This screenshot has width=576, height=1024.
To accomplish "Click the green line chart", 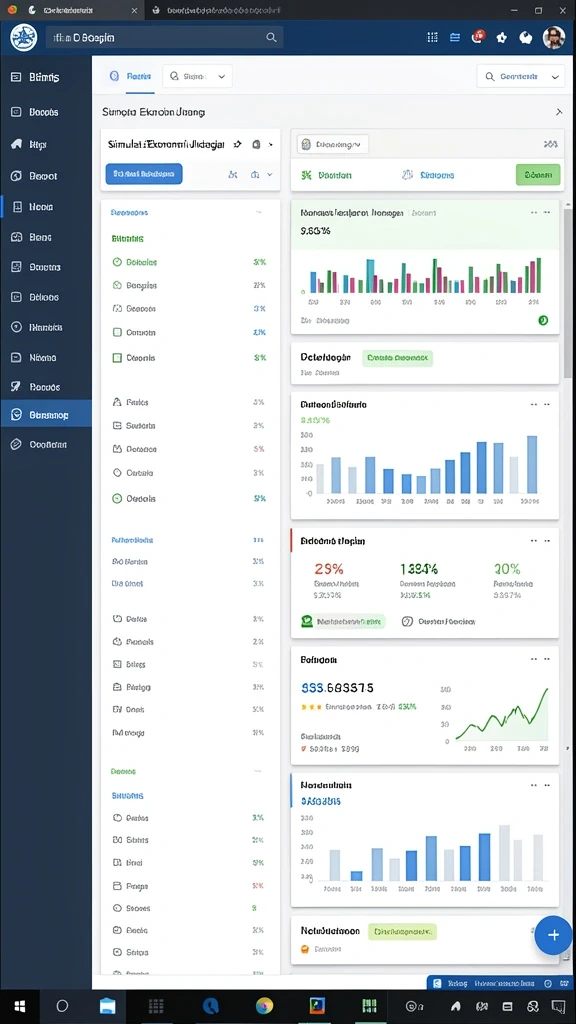I will pos(502,714).
